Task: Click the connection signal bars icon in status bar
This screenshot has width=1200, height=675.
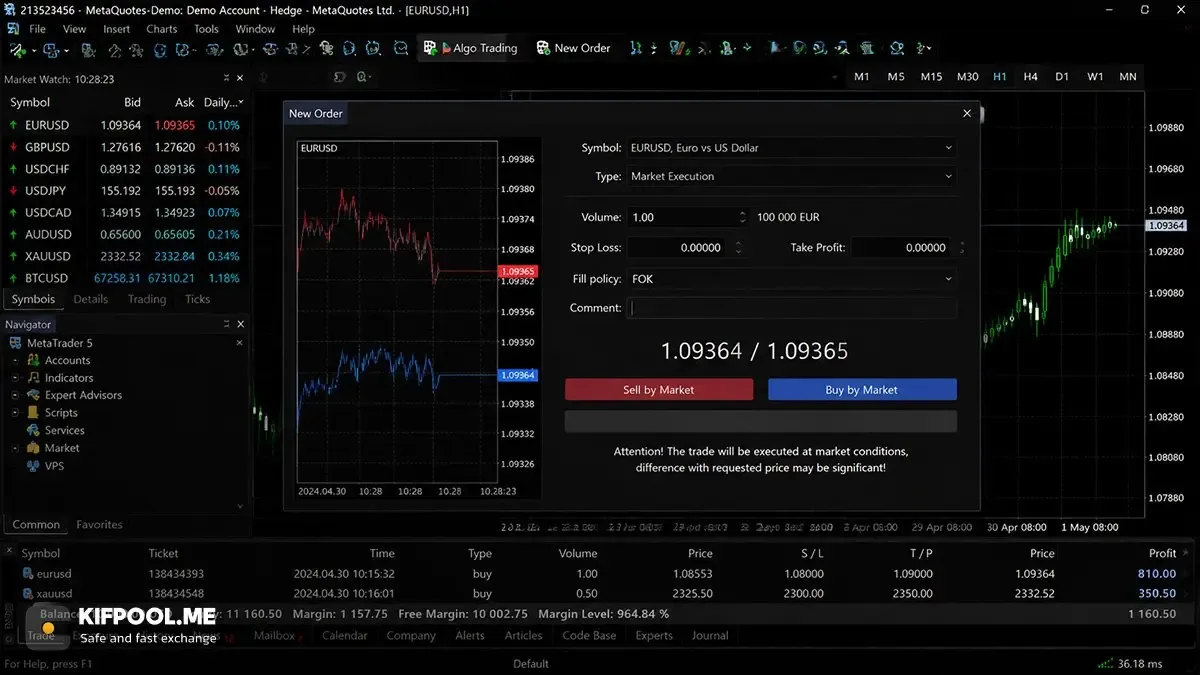Action: 1105,663
